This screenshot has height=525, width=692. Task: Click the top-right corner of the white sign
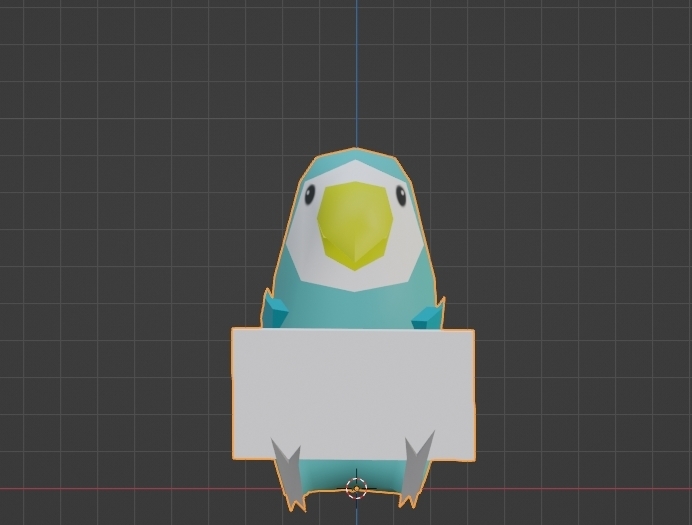(x=474, y=330)
